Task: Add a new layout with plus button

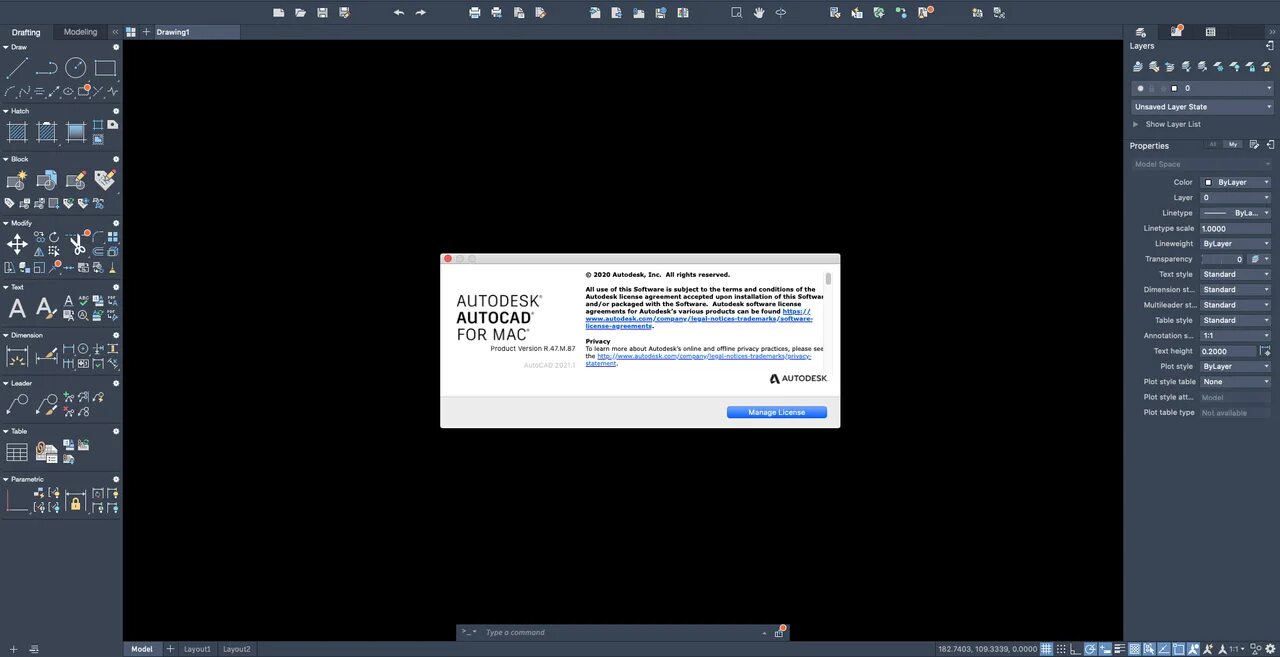Action: click(x=170, y=649)
